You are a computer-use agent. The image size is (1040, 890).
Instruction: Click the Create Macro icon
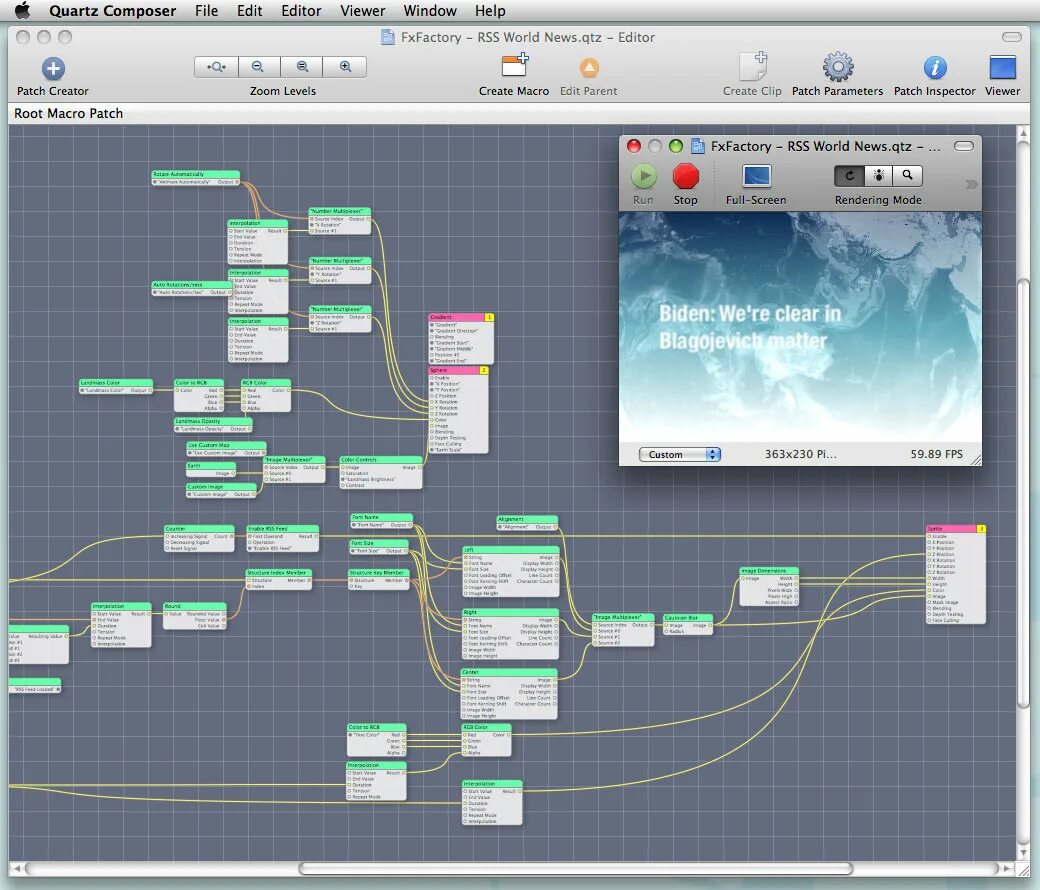pyautogui.click(x=514, y=67)
